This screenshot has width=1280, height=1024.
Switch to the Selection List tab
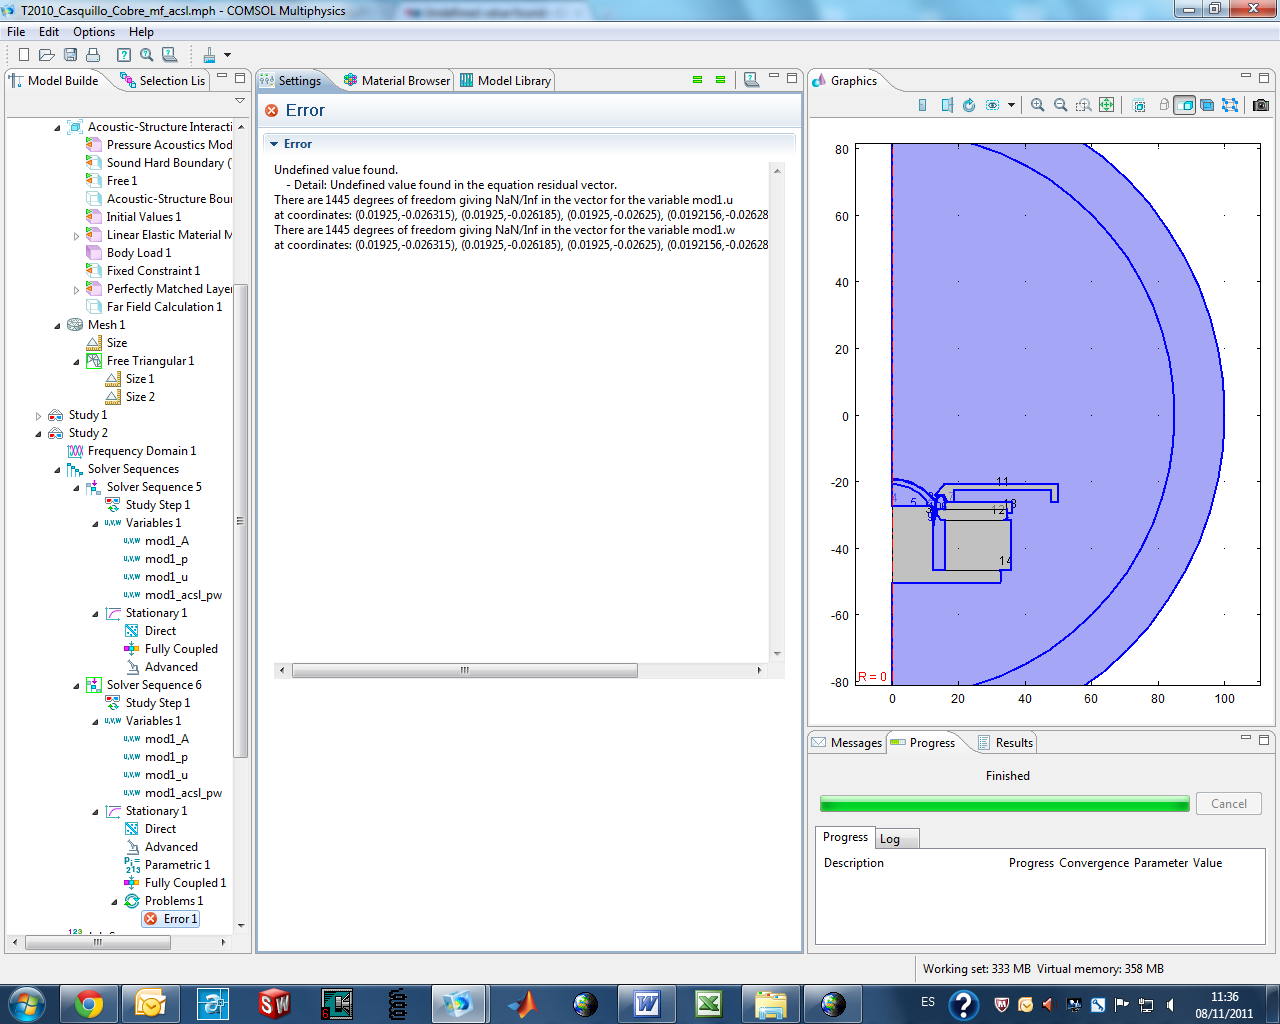[x=163, y=81]
